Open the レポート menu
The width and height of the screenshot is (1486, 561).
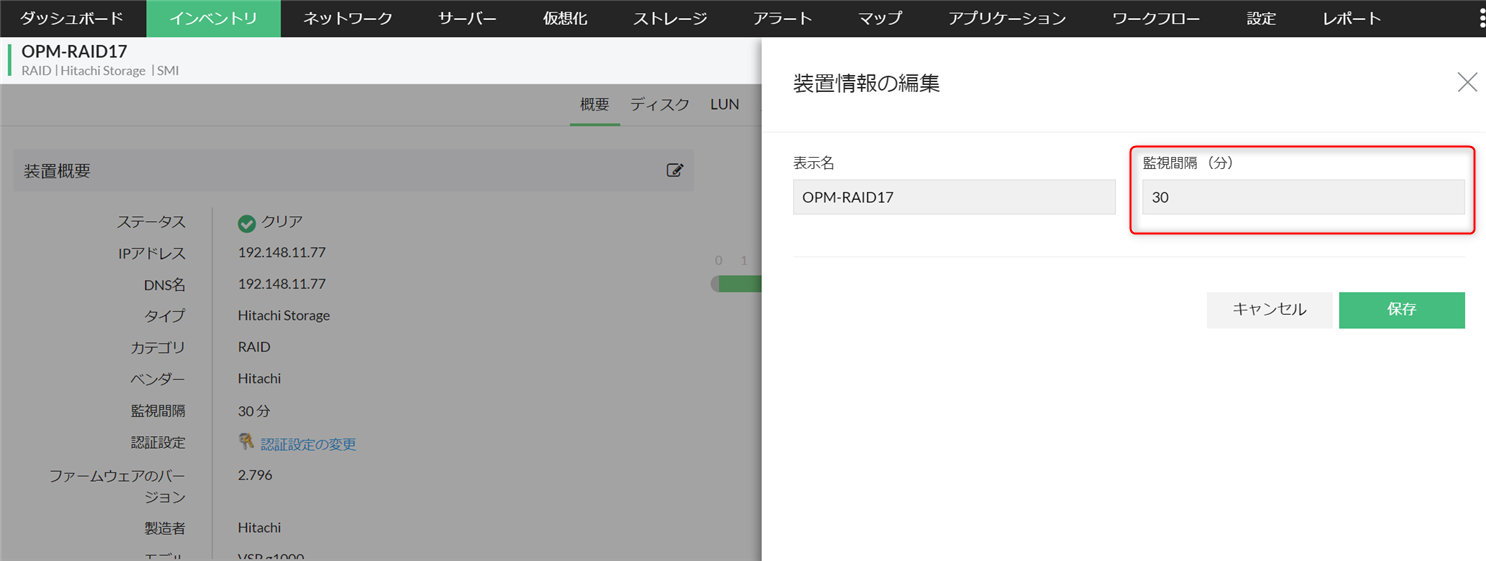[1351, 18]
